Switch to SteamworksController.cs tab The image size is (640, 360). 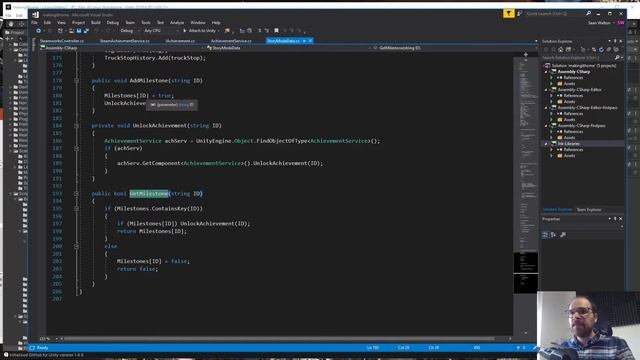click(62, 41)
